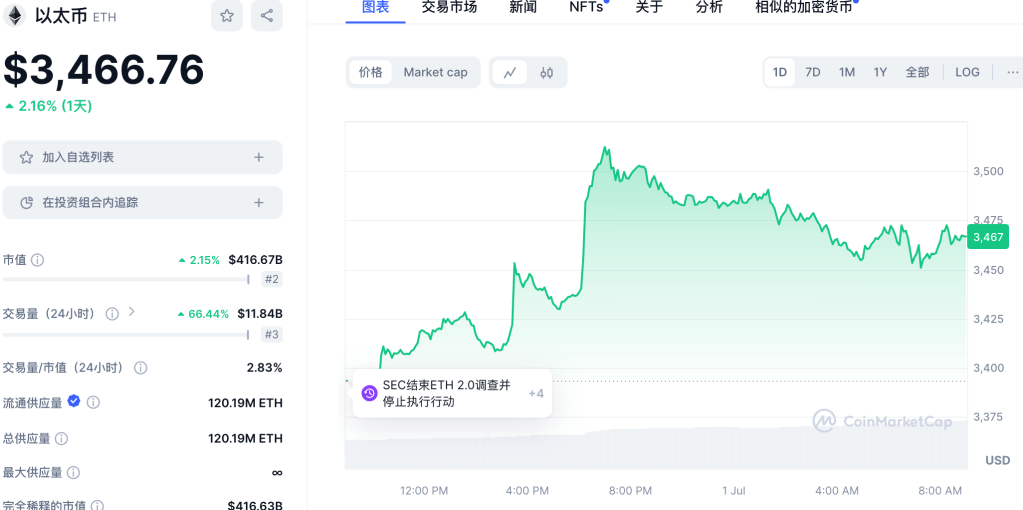Enable LOG scale on chart
1023x510 pixels.
click(967, 72)
